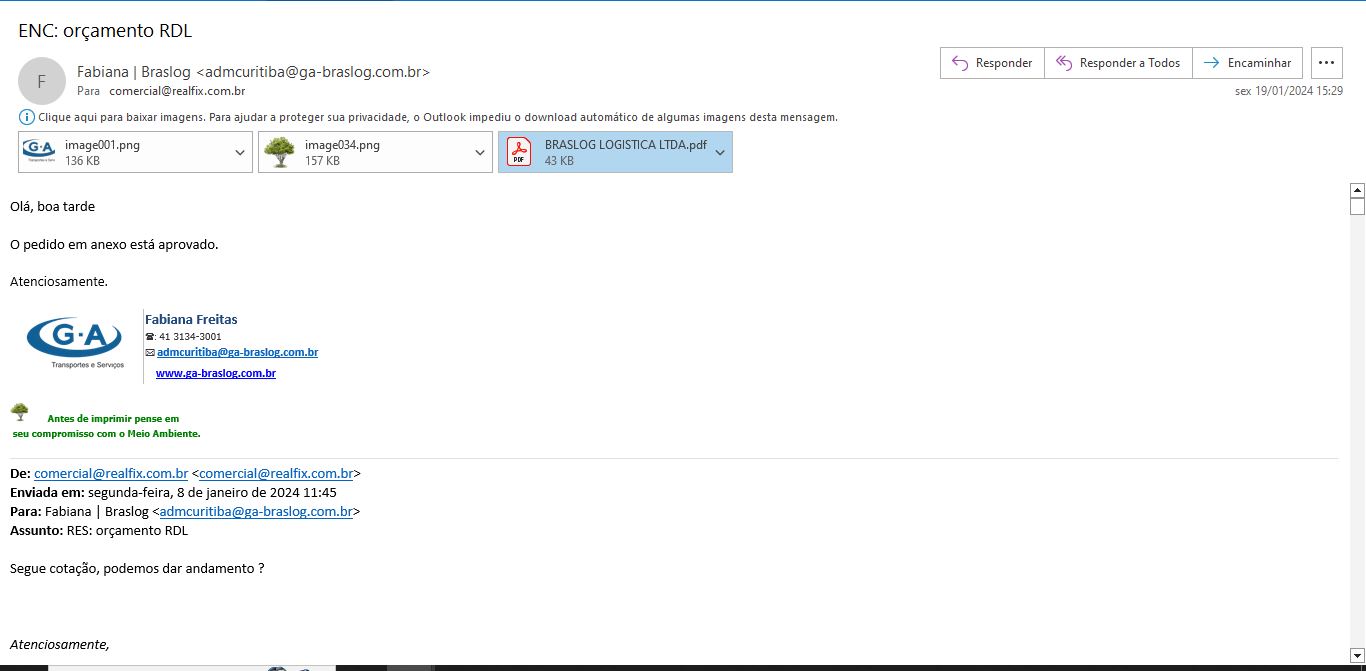The image size is (1366, 671).
Task: Click sender avatar circle with F
Action: click(41, 81)
